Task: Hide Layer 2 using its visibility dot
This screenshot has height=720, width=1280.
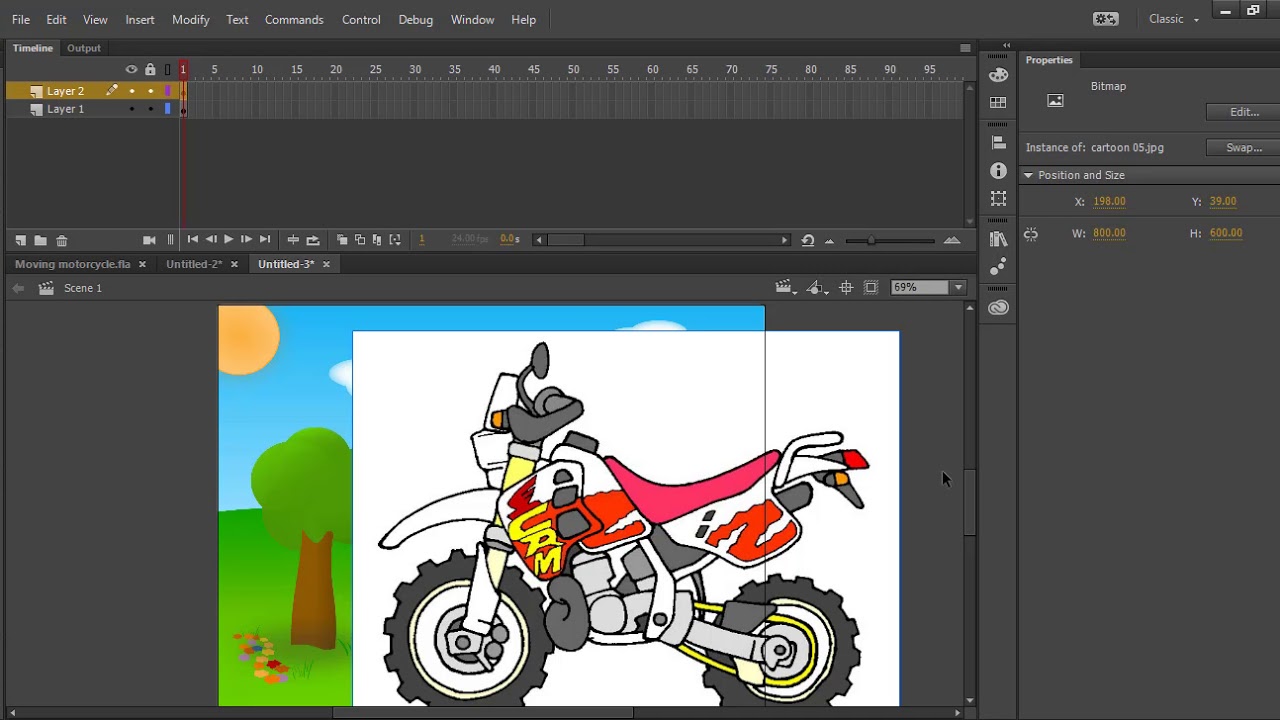Action: coord(131,91)
